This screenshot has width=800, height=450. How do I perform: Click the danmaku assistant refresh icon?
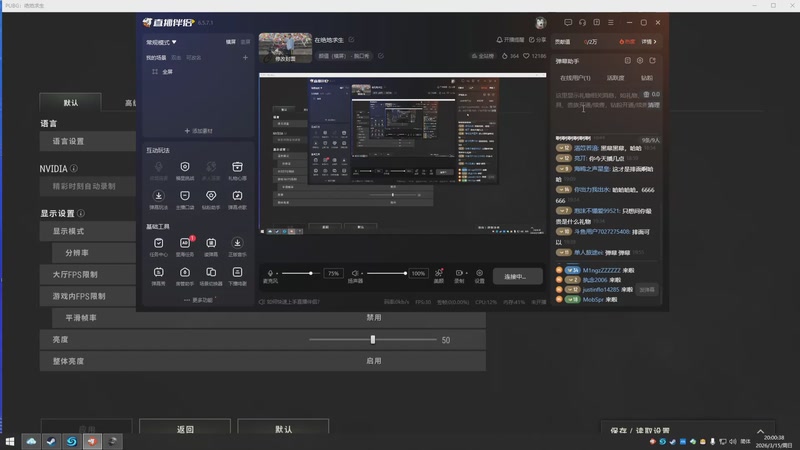[653, 60]
